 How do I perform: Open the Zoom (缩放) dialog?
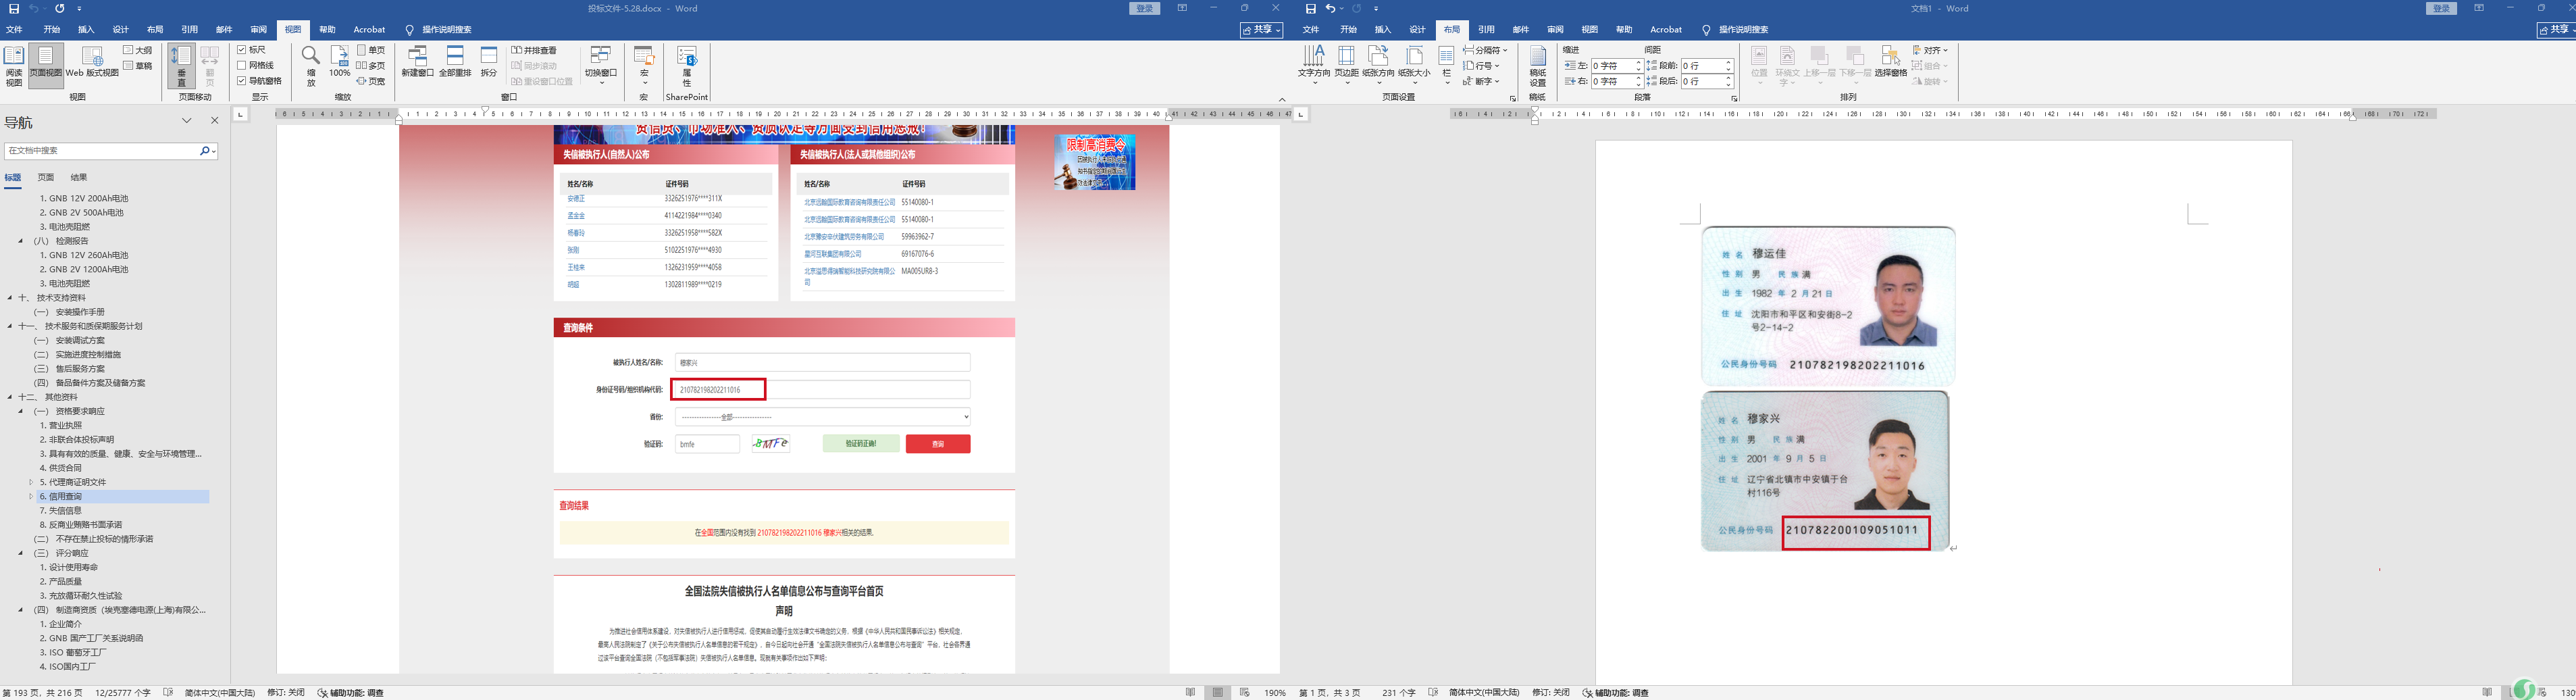pos(311,66)
